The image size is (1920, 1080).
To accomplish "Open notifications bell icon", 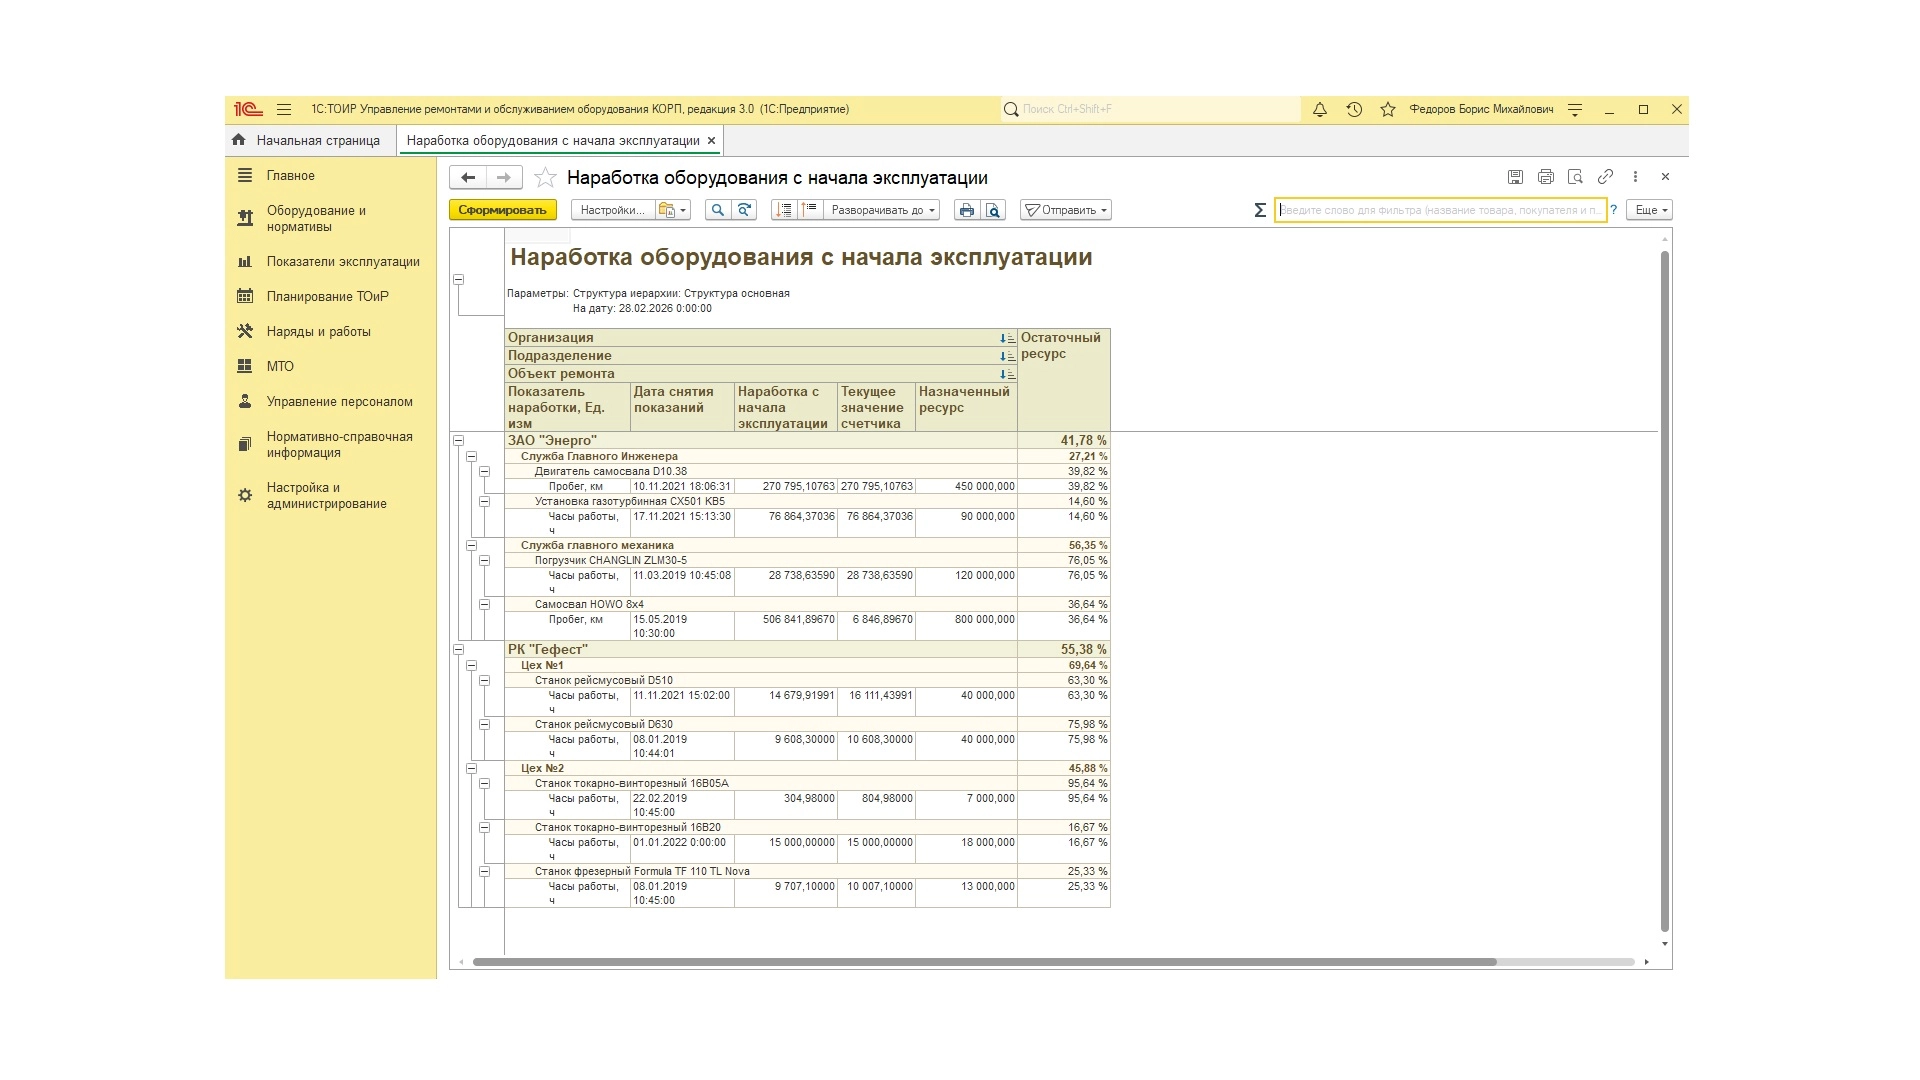I will 1319,110.
